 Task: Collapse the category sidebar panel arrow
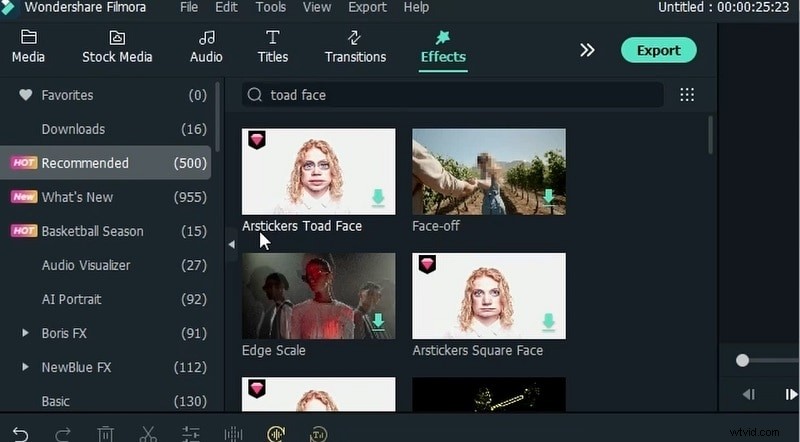(231, 244)
